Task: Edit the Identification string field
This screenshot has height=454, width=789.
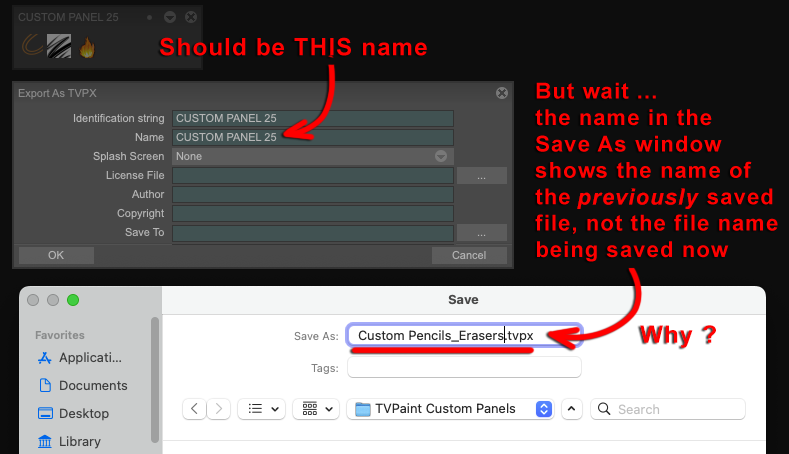Action: pos(312,118)
